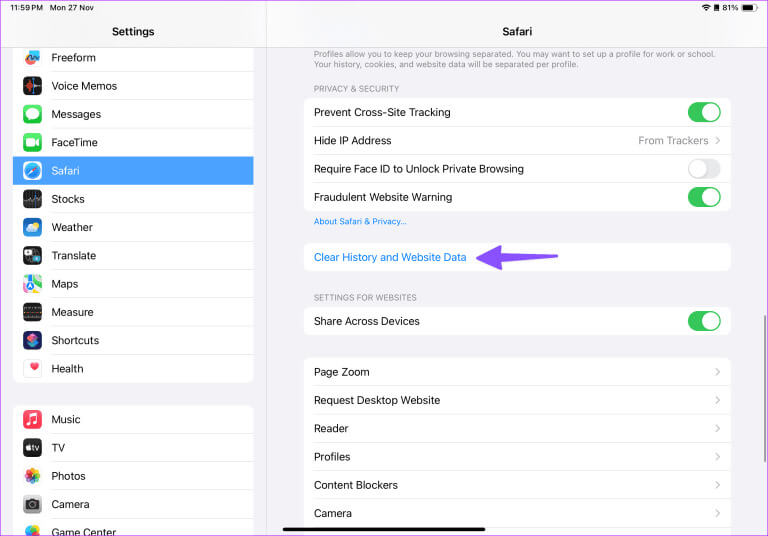Viewport: 768px width, 536px height.
Task: Open Hide IP Address From Trackers chevron
Action: tap(718, 141)
